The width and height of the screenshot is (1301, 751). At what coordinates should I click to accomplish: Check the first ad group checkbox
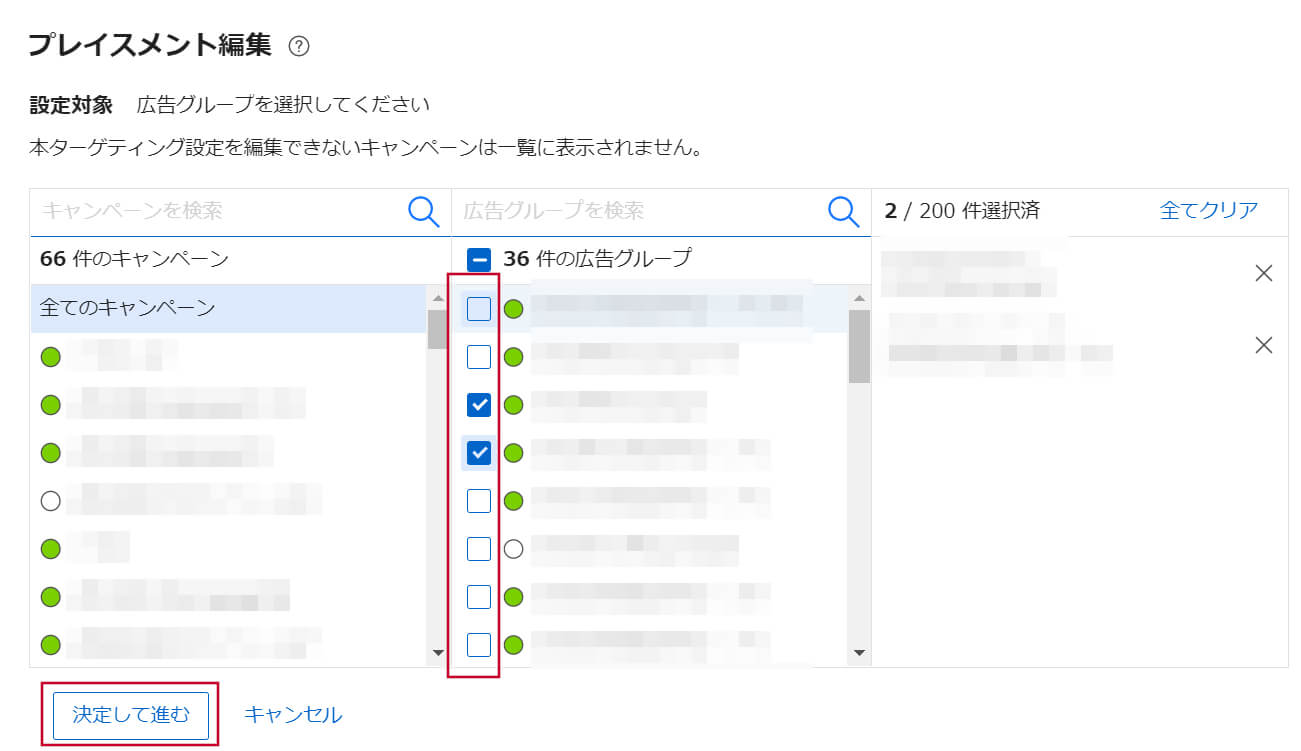(x=480, y=309)
